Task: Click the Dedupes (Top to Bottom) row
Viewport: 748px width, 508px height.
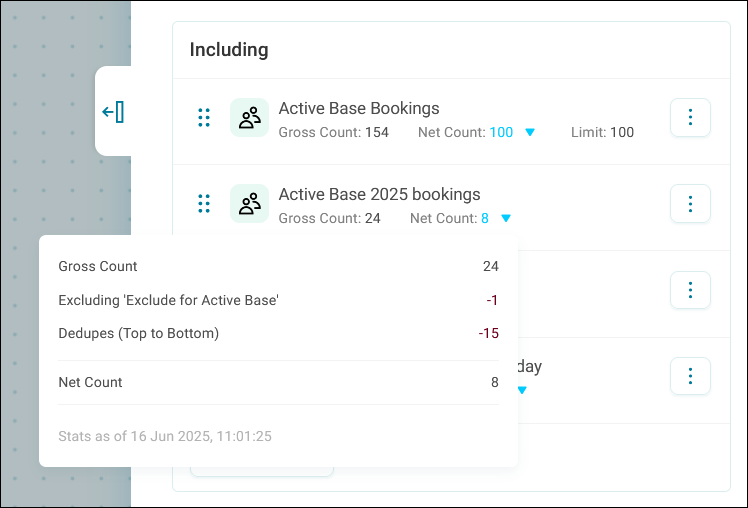Action: (x=279, y=333)
